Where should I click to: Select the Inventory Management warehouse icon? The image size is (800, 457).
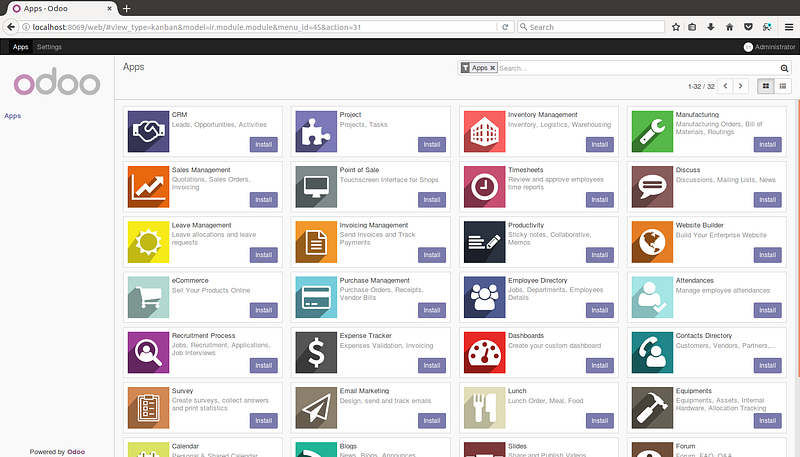(x=484, y=132)
